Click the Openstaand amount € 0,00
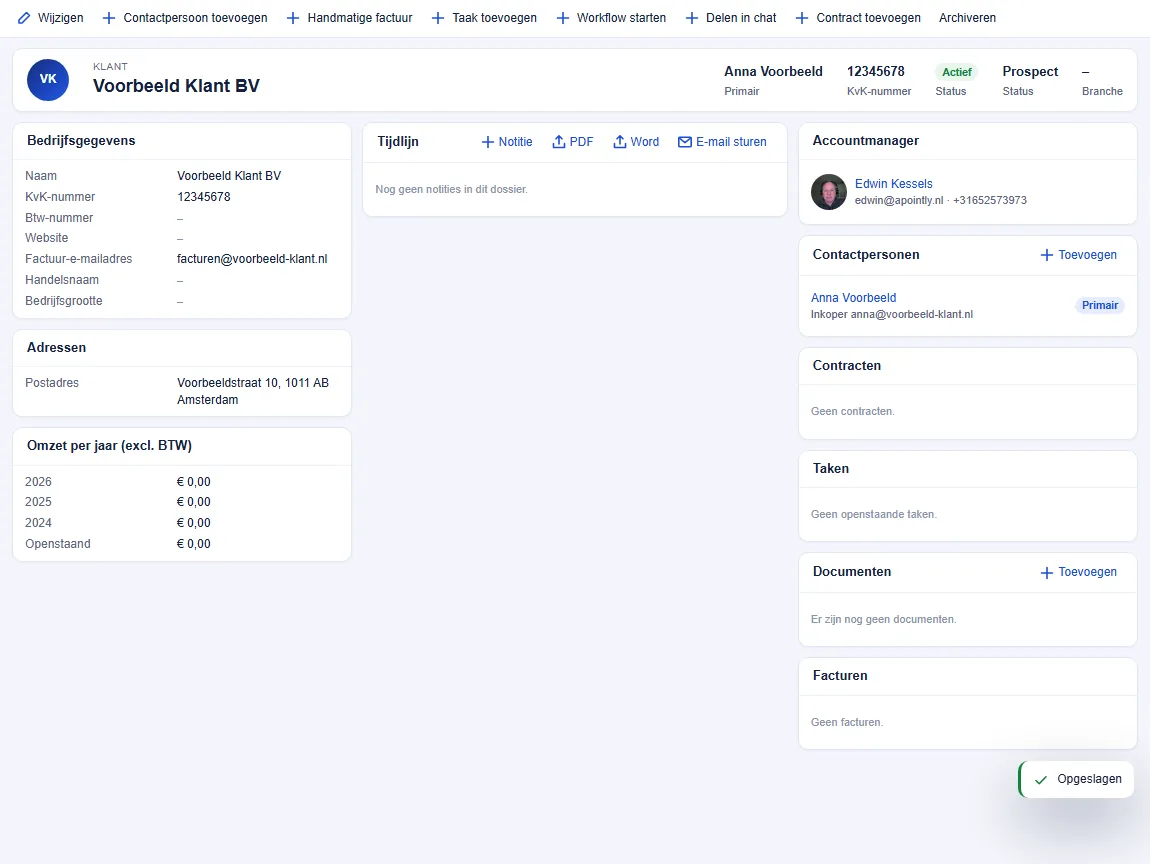Screen dimensions: 1150x864 coord(194,543)
